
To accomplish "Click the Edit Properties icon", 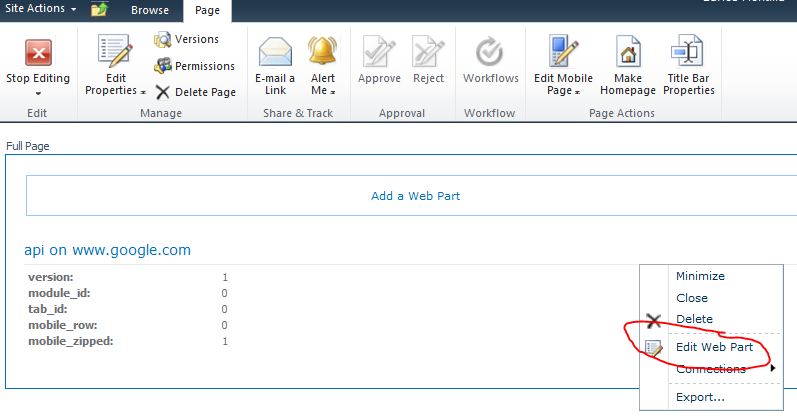I will coord(114,51).
